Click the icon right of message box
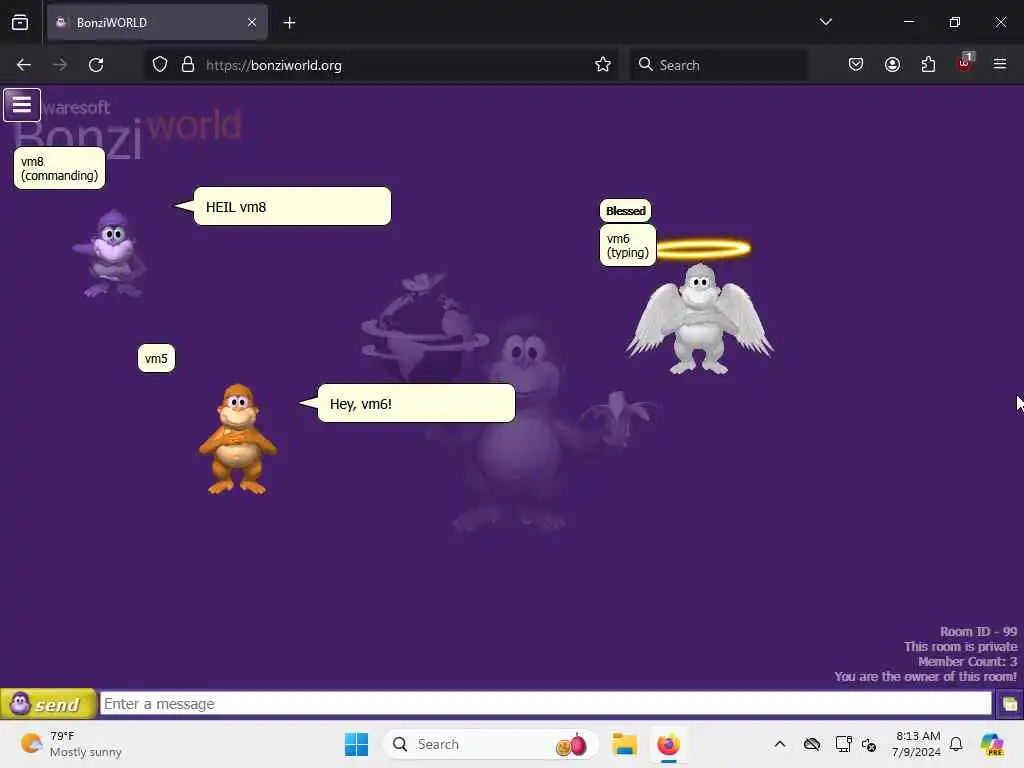The height and width of the screenshot is (768, 1024). click(1010, 704)
